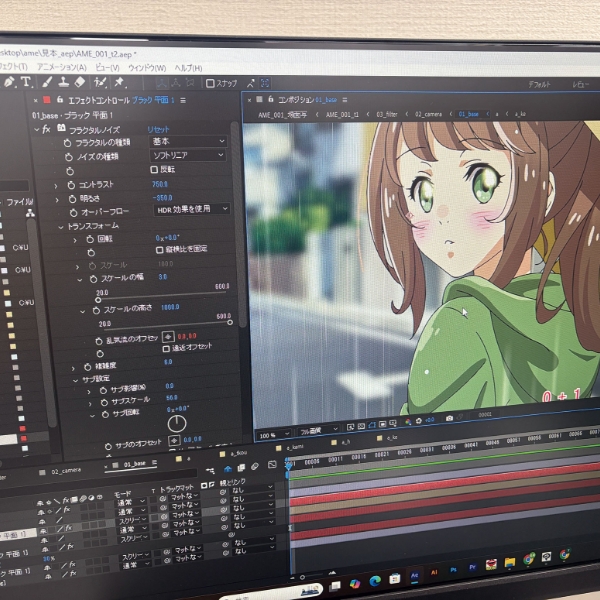Click the 乱気流のオフセット crosshair point picker
Viewport: 600px width, 600px height.
[x=168, y=337]
